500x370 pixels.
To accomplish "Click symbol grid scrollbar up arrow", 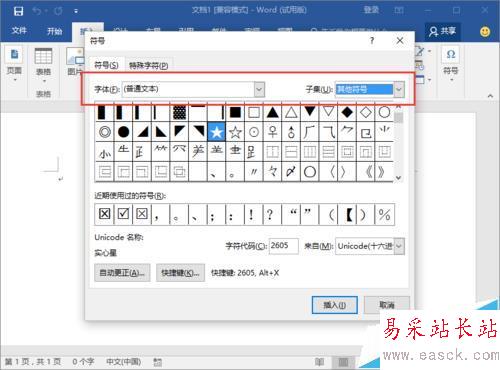I will (398, 107).
